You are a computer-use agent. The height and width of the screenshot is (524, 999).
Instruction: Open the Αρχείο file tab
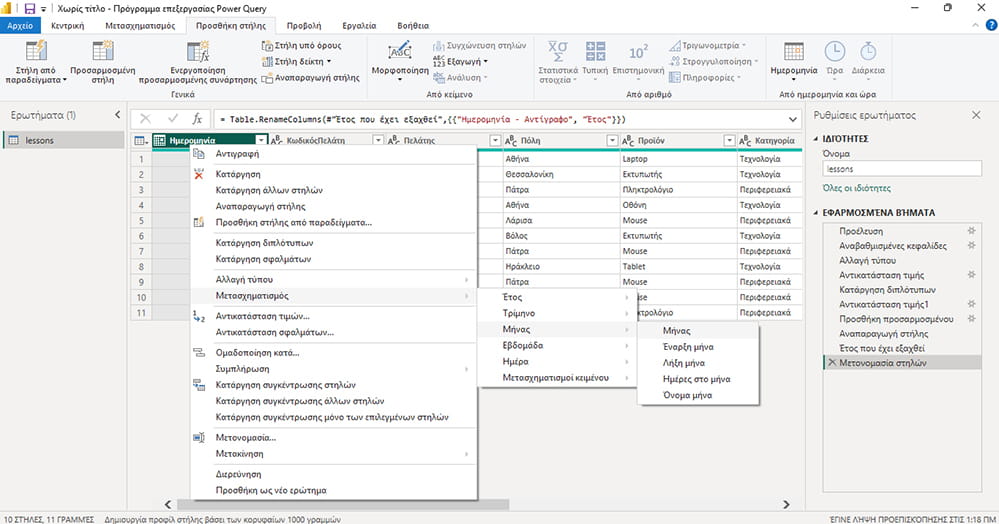point(20,25)
